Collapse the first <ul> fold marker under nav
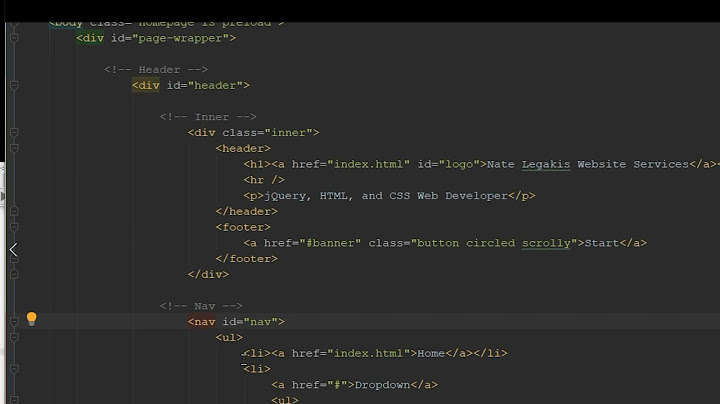The height and width of the screenshot is (404, 720). [x=14, y=337]
